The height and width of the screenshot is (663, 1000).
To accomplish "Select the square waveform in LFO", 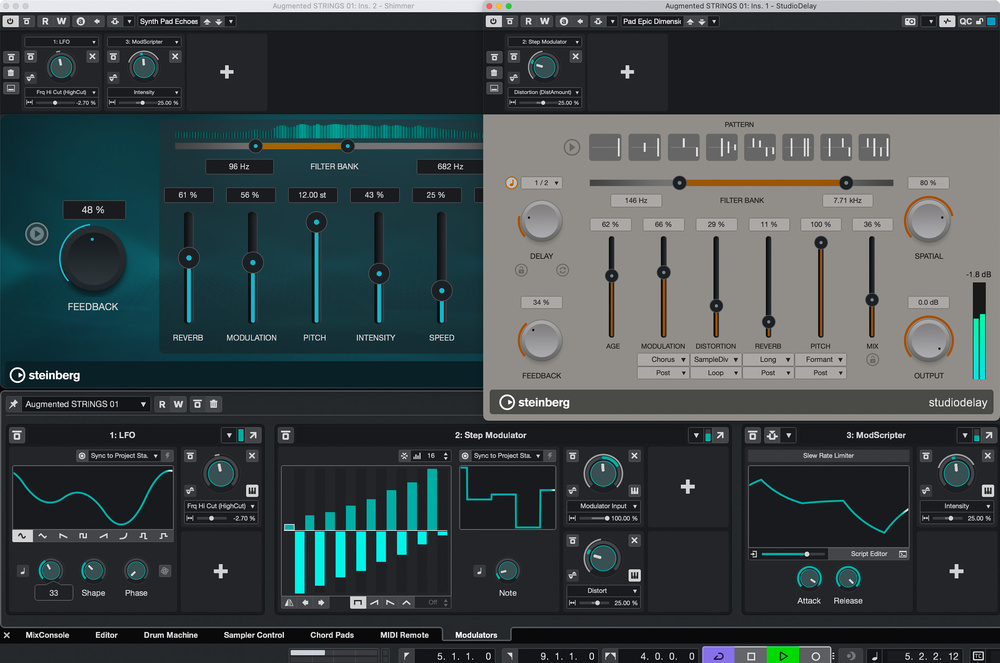I will click(83, 536).
